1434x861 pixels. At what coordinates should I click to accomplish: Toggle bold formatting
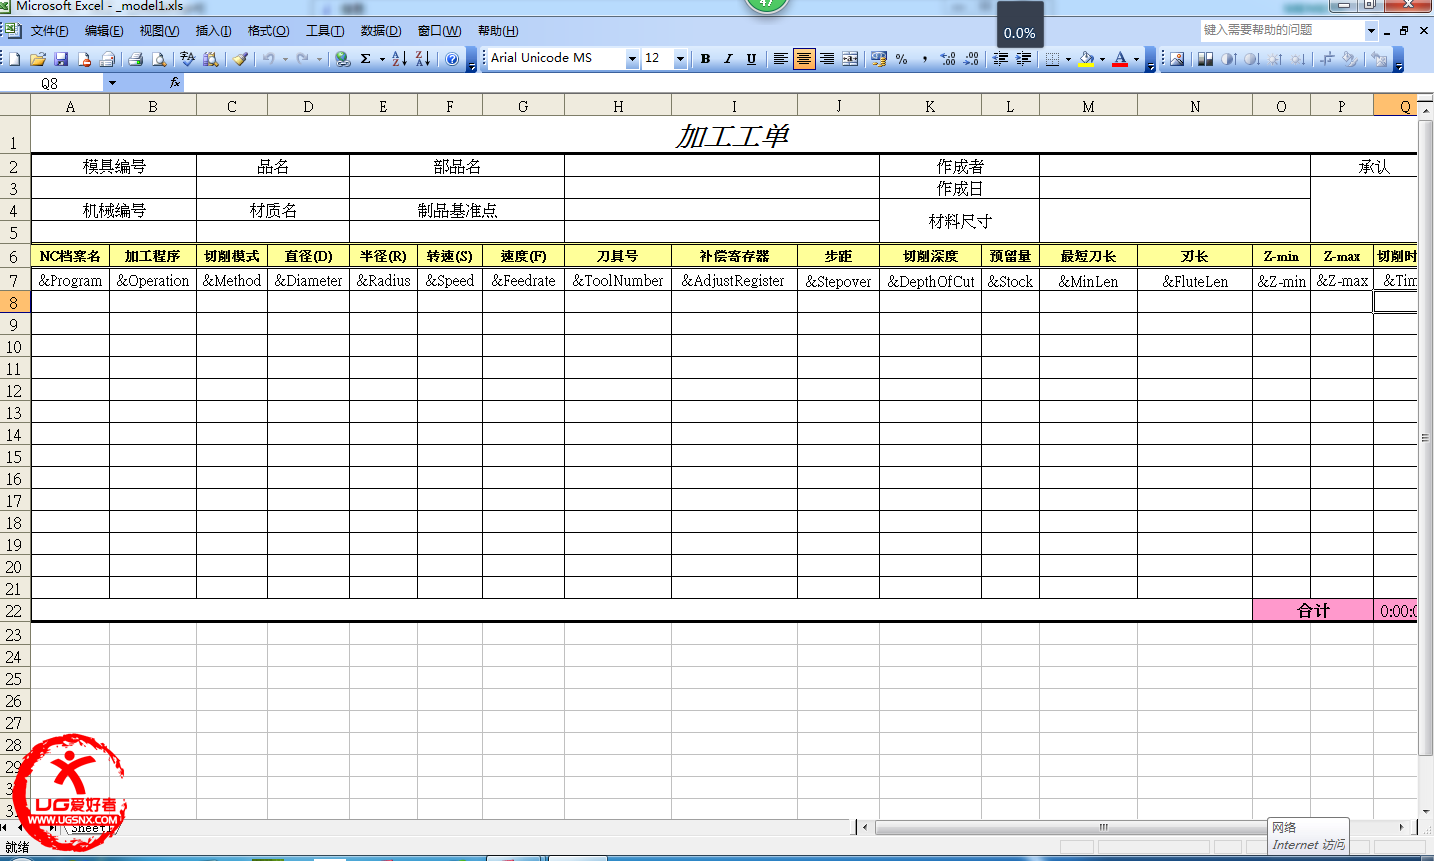pyautogui.click(x=705, y=59)
